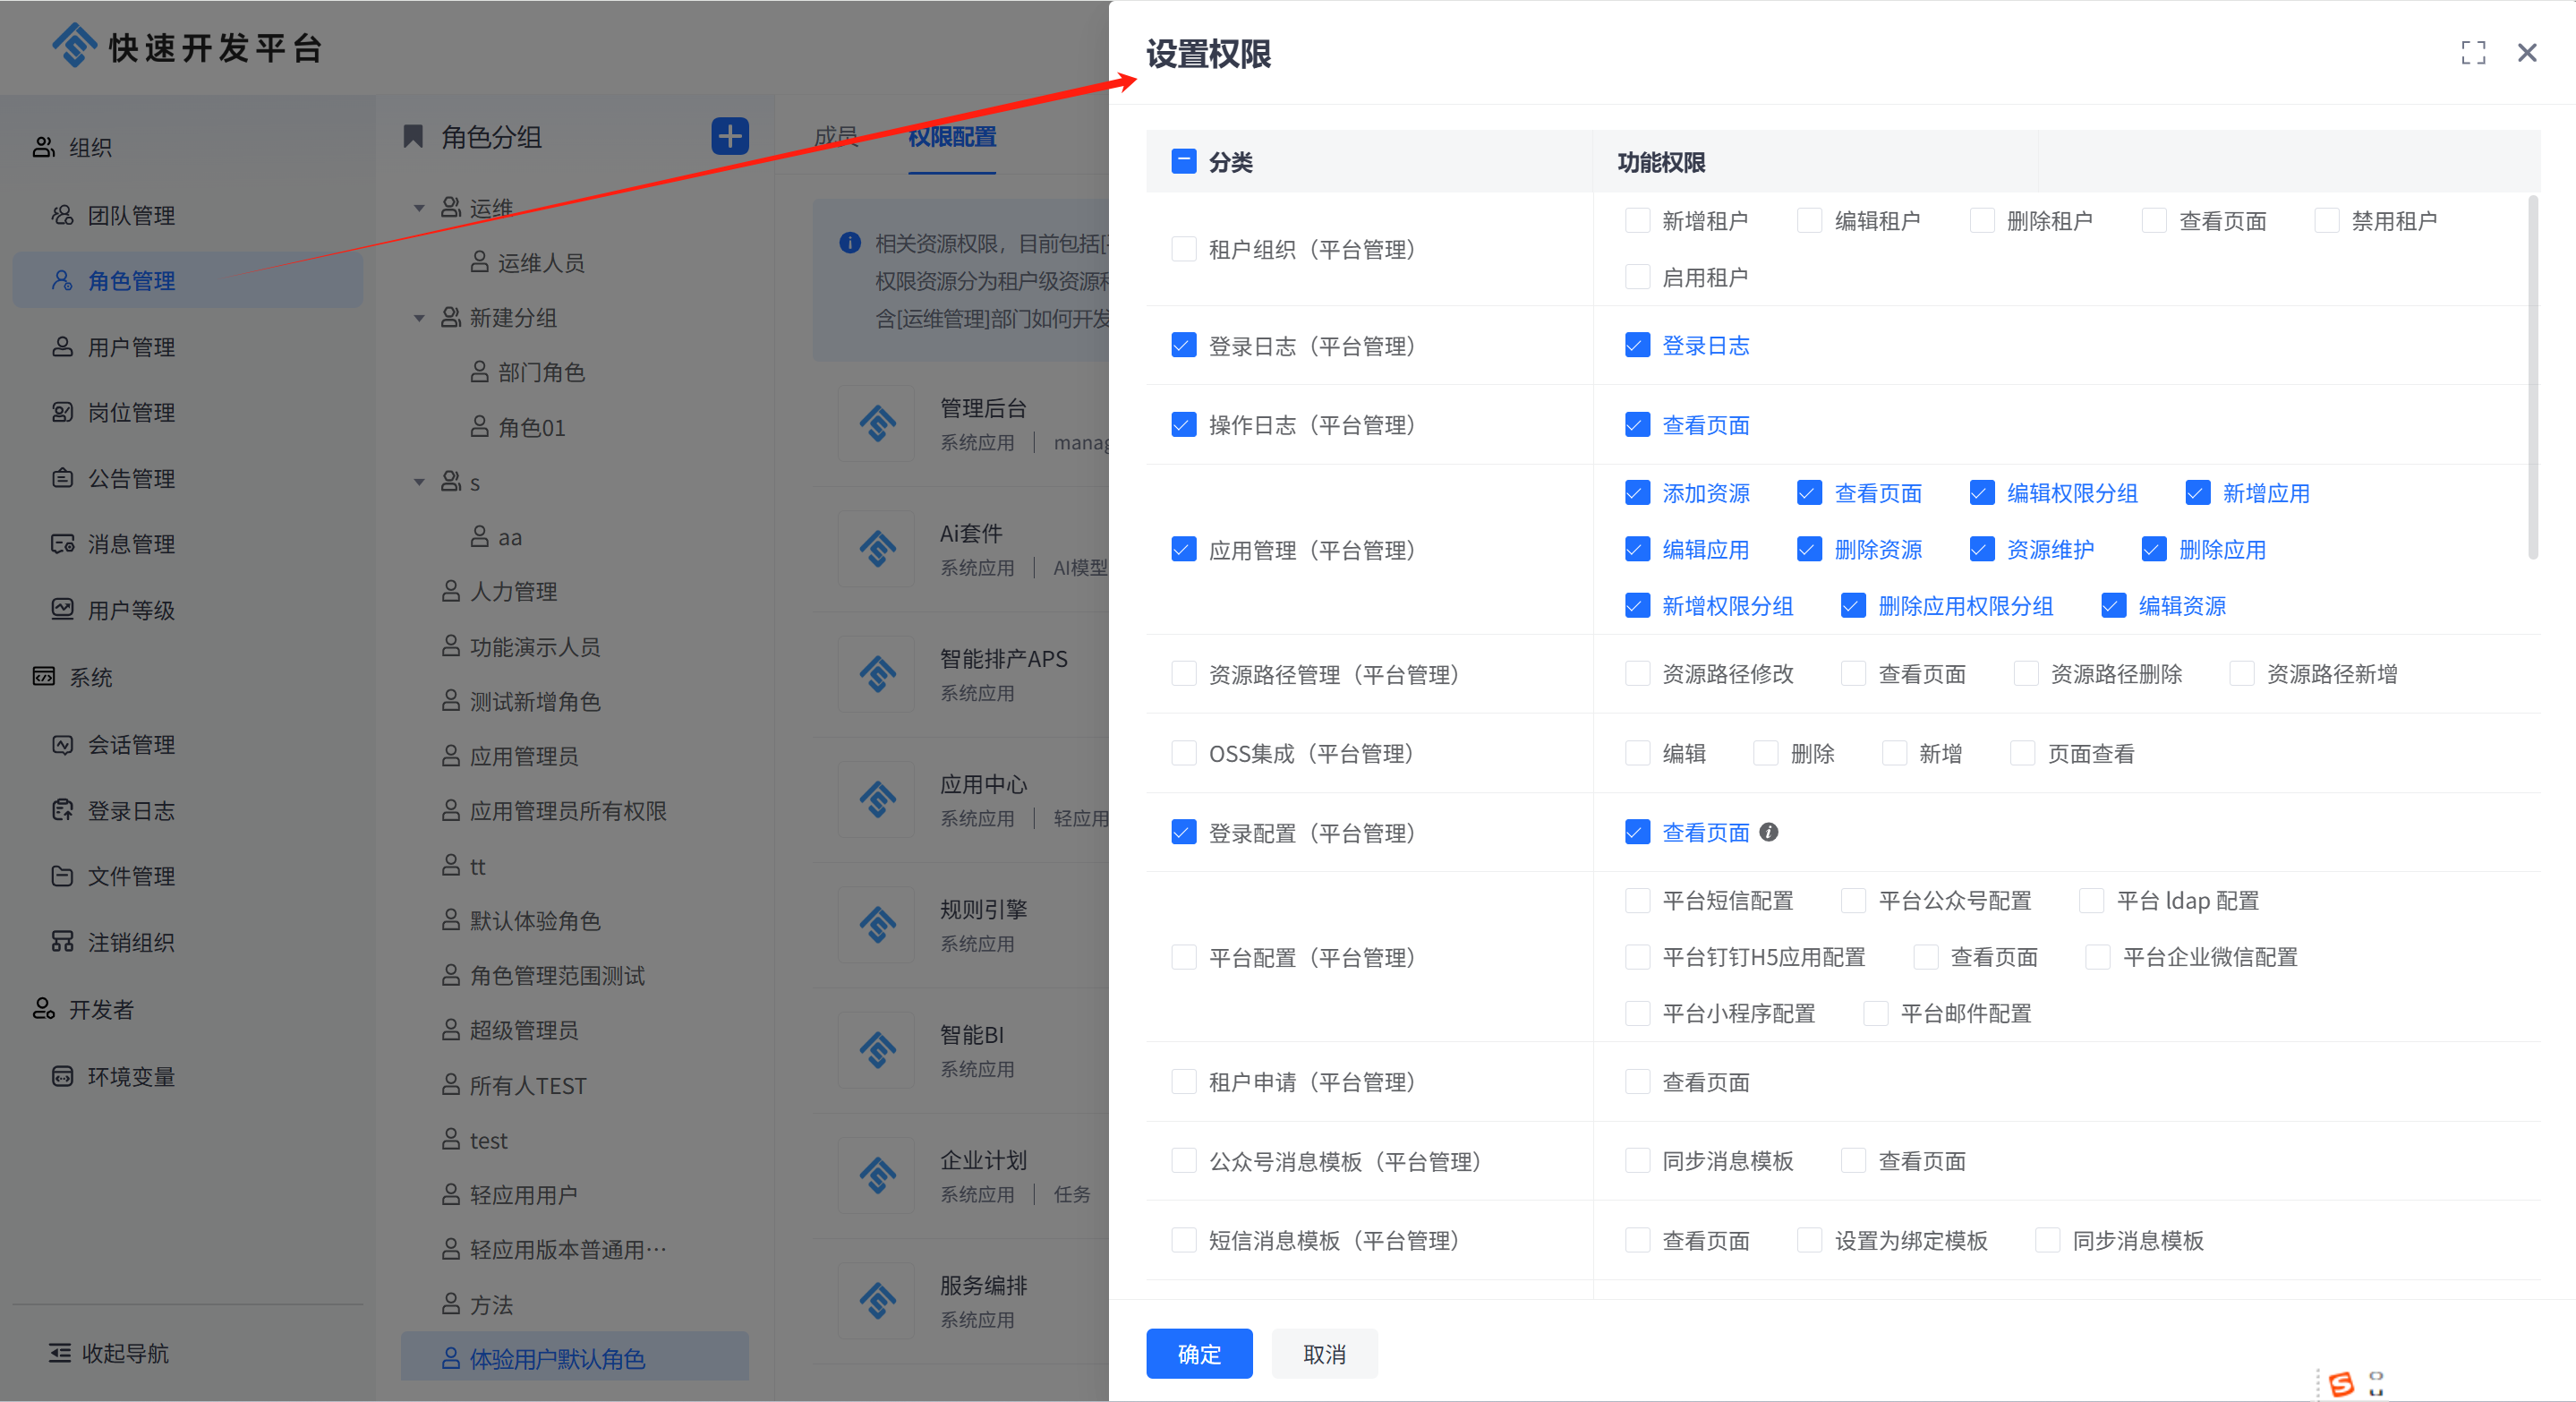This screenshot has width=2576, height=1402.
Task: Click the 智能BI application icon
Action: tap(877, 1049)
